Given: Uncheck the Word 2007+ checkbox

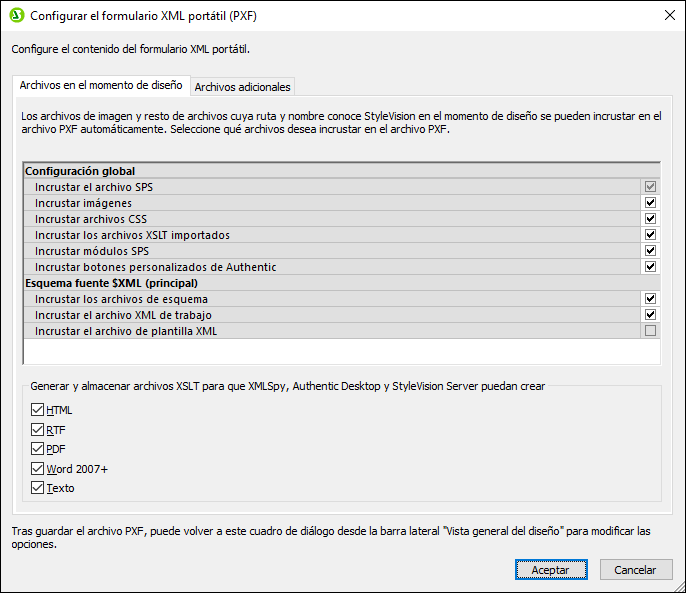Looking at the screenshot, I should click(x=38, y=469).
